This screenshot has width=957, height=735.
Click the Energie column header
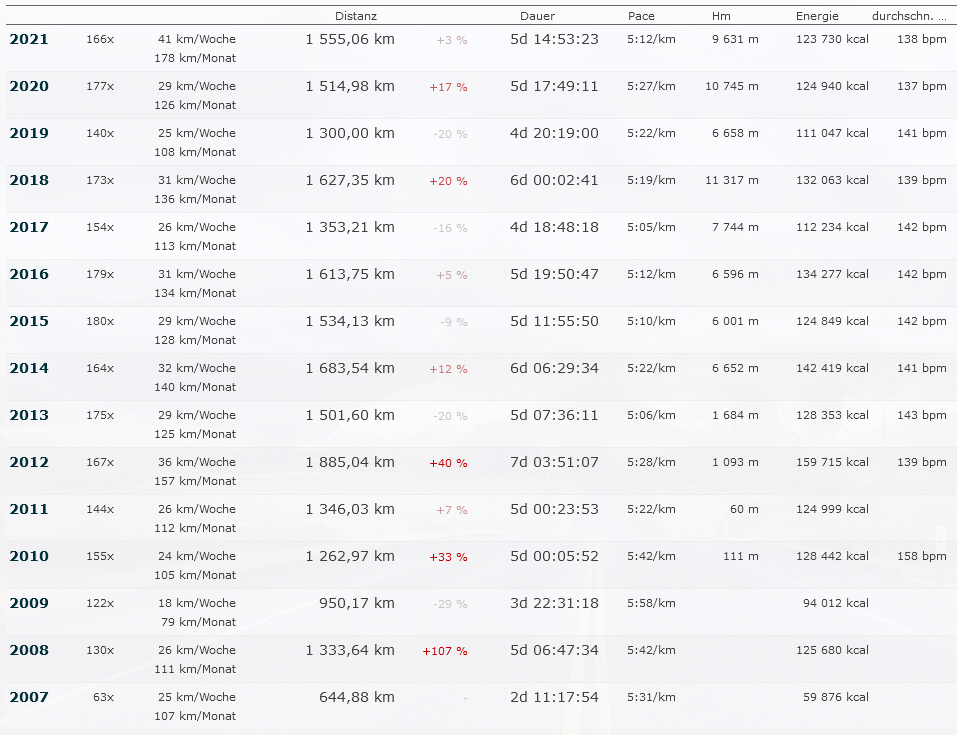coord(817,16)
